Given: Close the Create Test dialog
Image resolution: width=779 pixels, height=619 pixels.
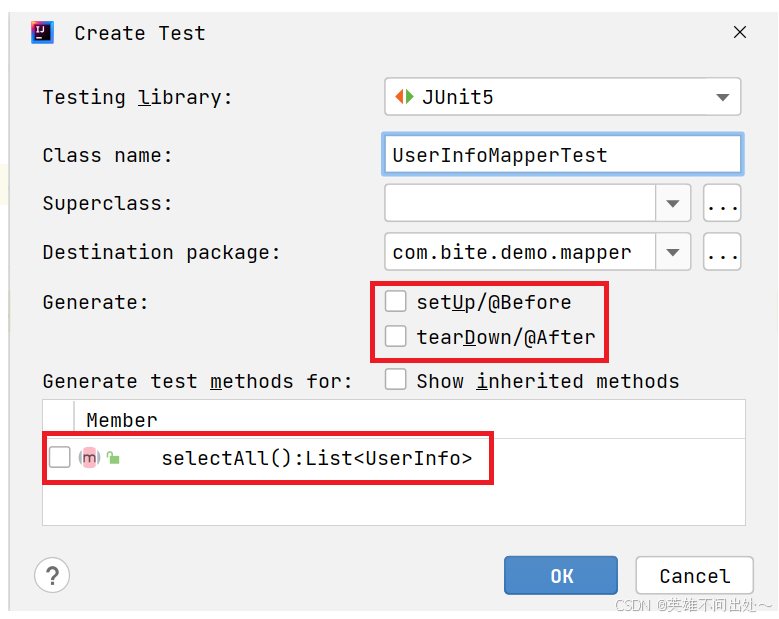Looking at the screenshot, I should pos(740,32).
